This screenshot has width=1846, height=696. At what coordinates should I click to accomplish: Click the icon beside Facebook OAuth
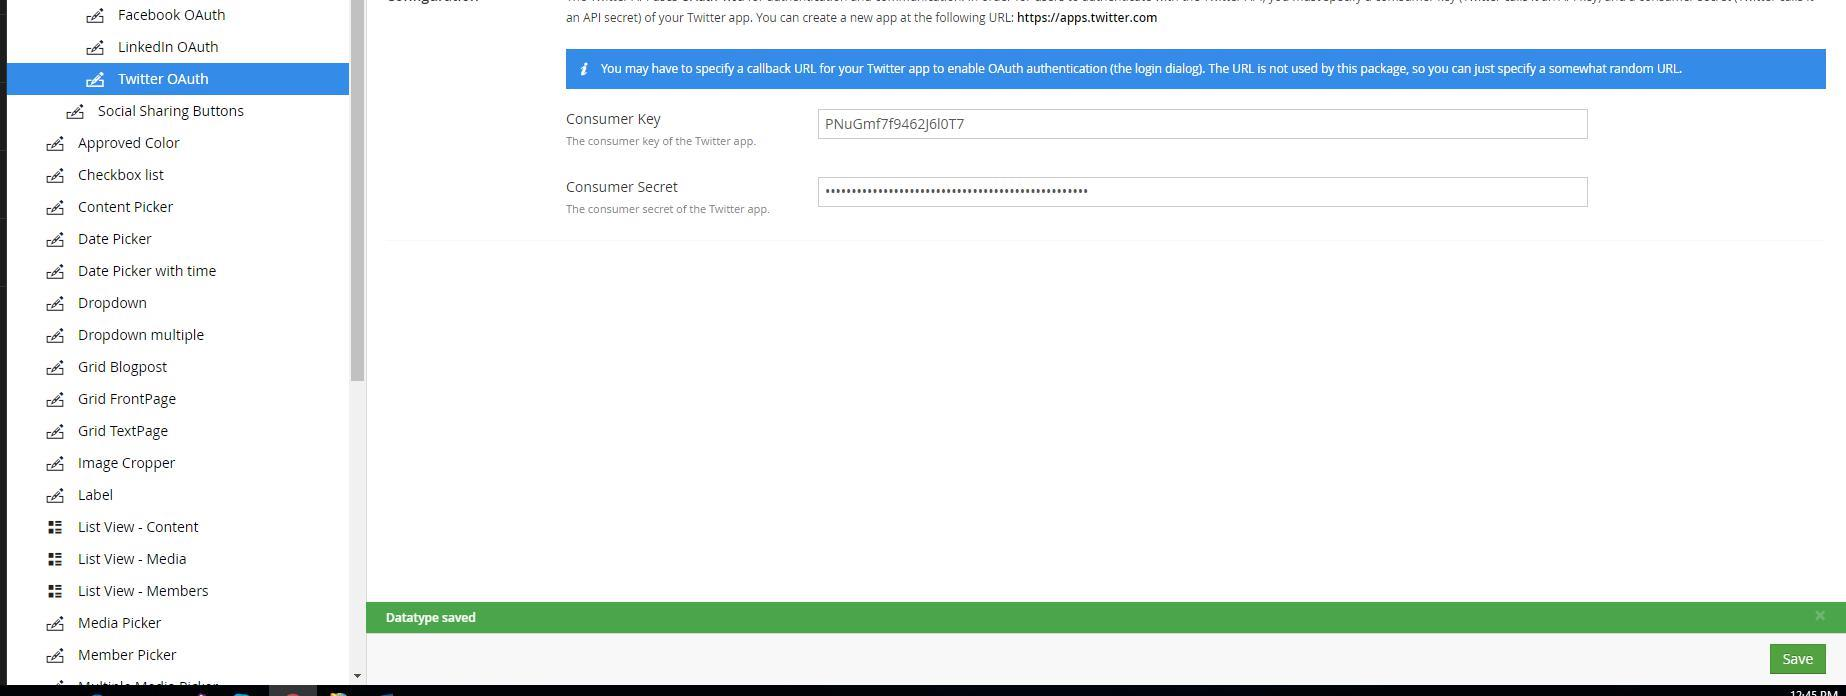tap(95, 15)
